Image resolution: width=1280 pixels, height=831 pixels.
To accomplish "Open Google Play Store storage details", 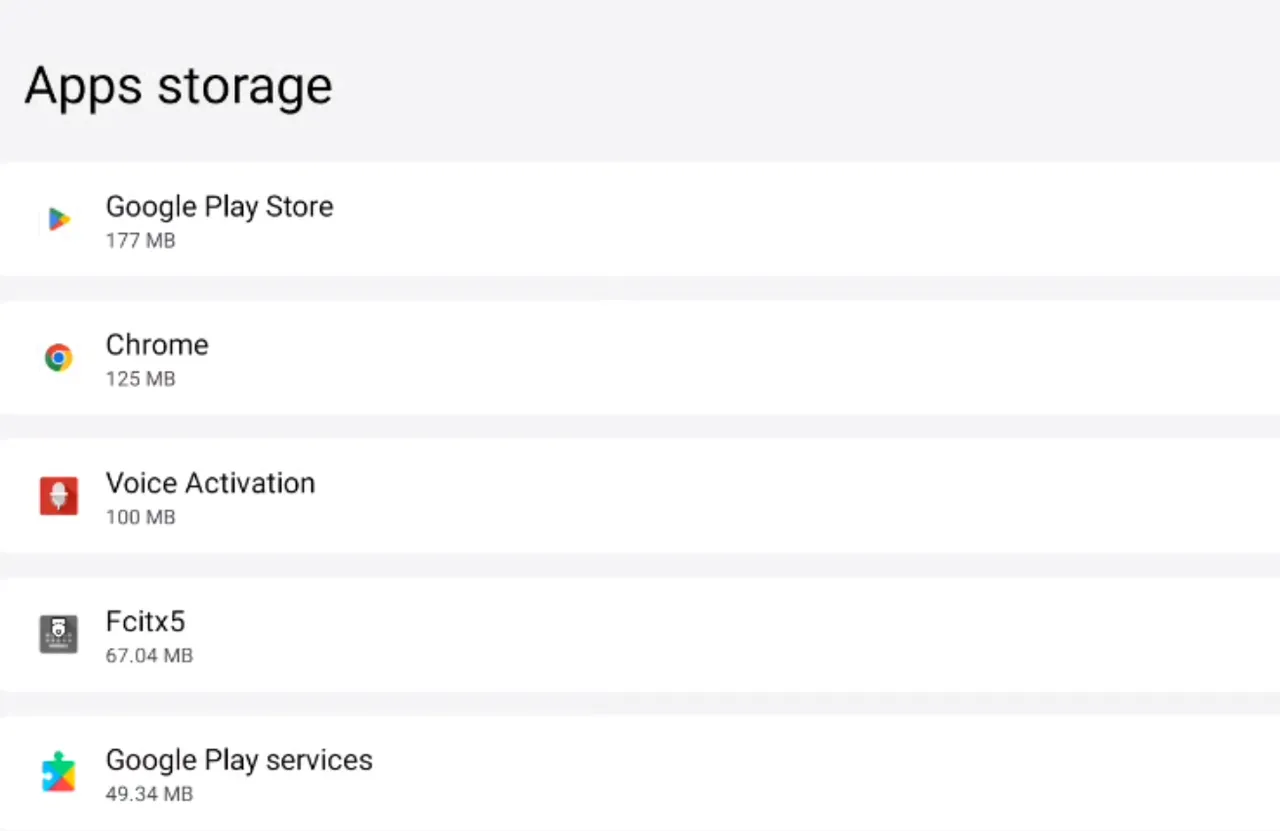I will pos(219,207).
